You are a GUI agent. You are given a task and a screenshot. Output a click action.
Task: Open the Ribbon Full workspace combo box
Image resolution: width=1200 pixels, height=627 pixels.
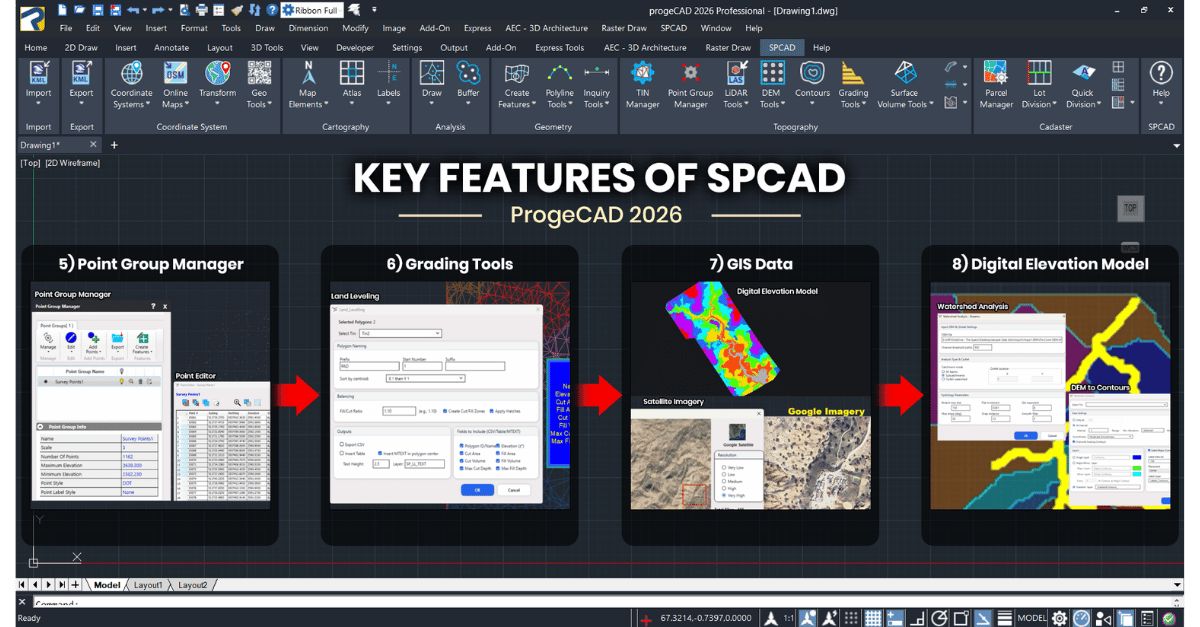311,10
